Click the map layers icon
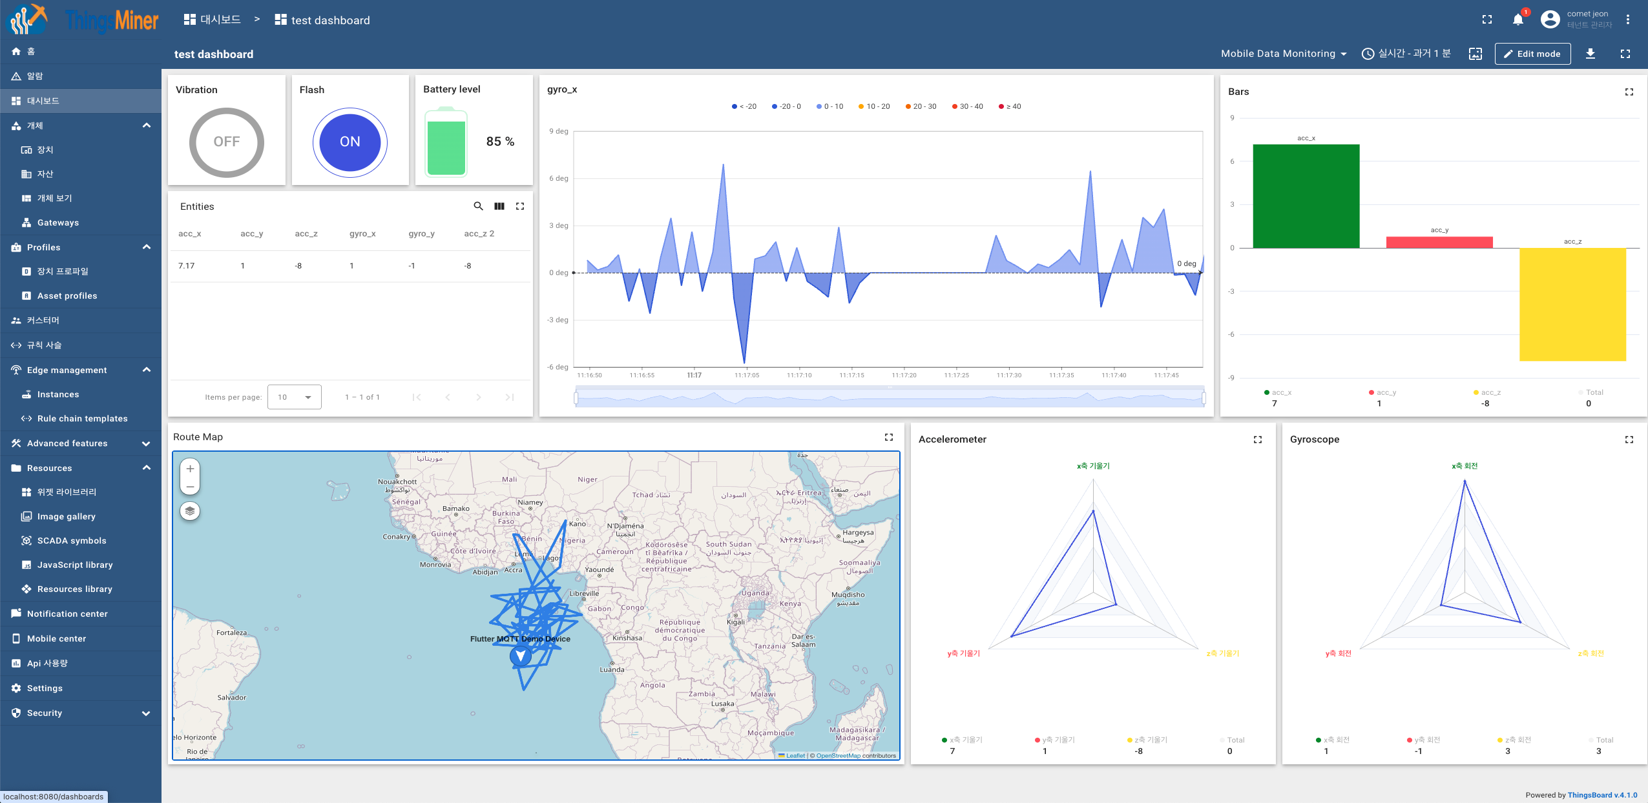The image size is (1648, 803). click(x=190, y=511)
